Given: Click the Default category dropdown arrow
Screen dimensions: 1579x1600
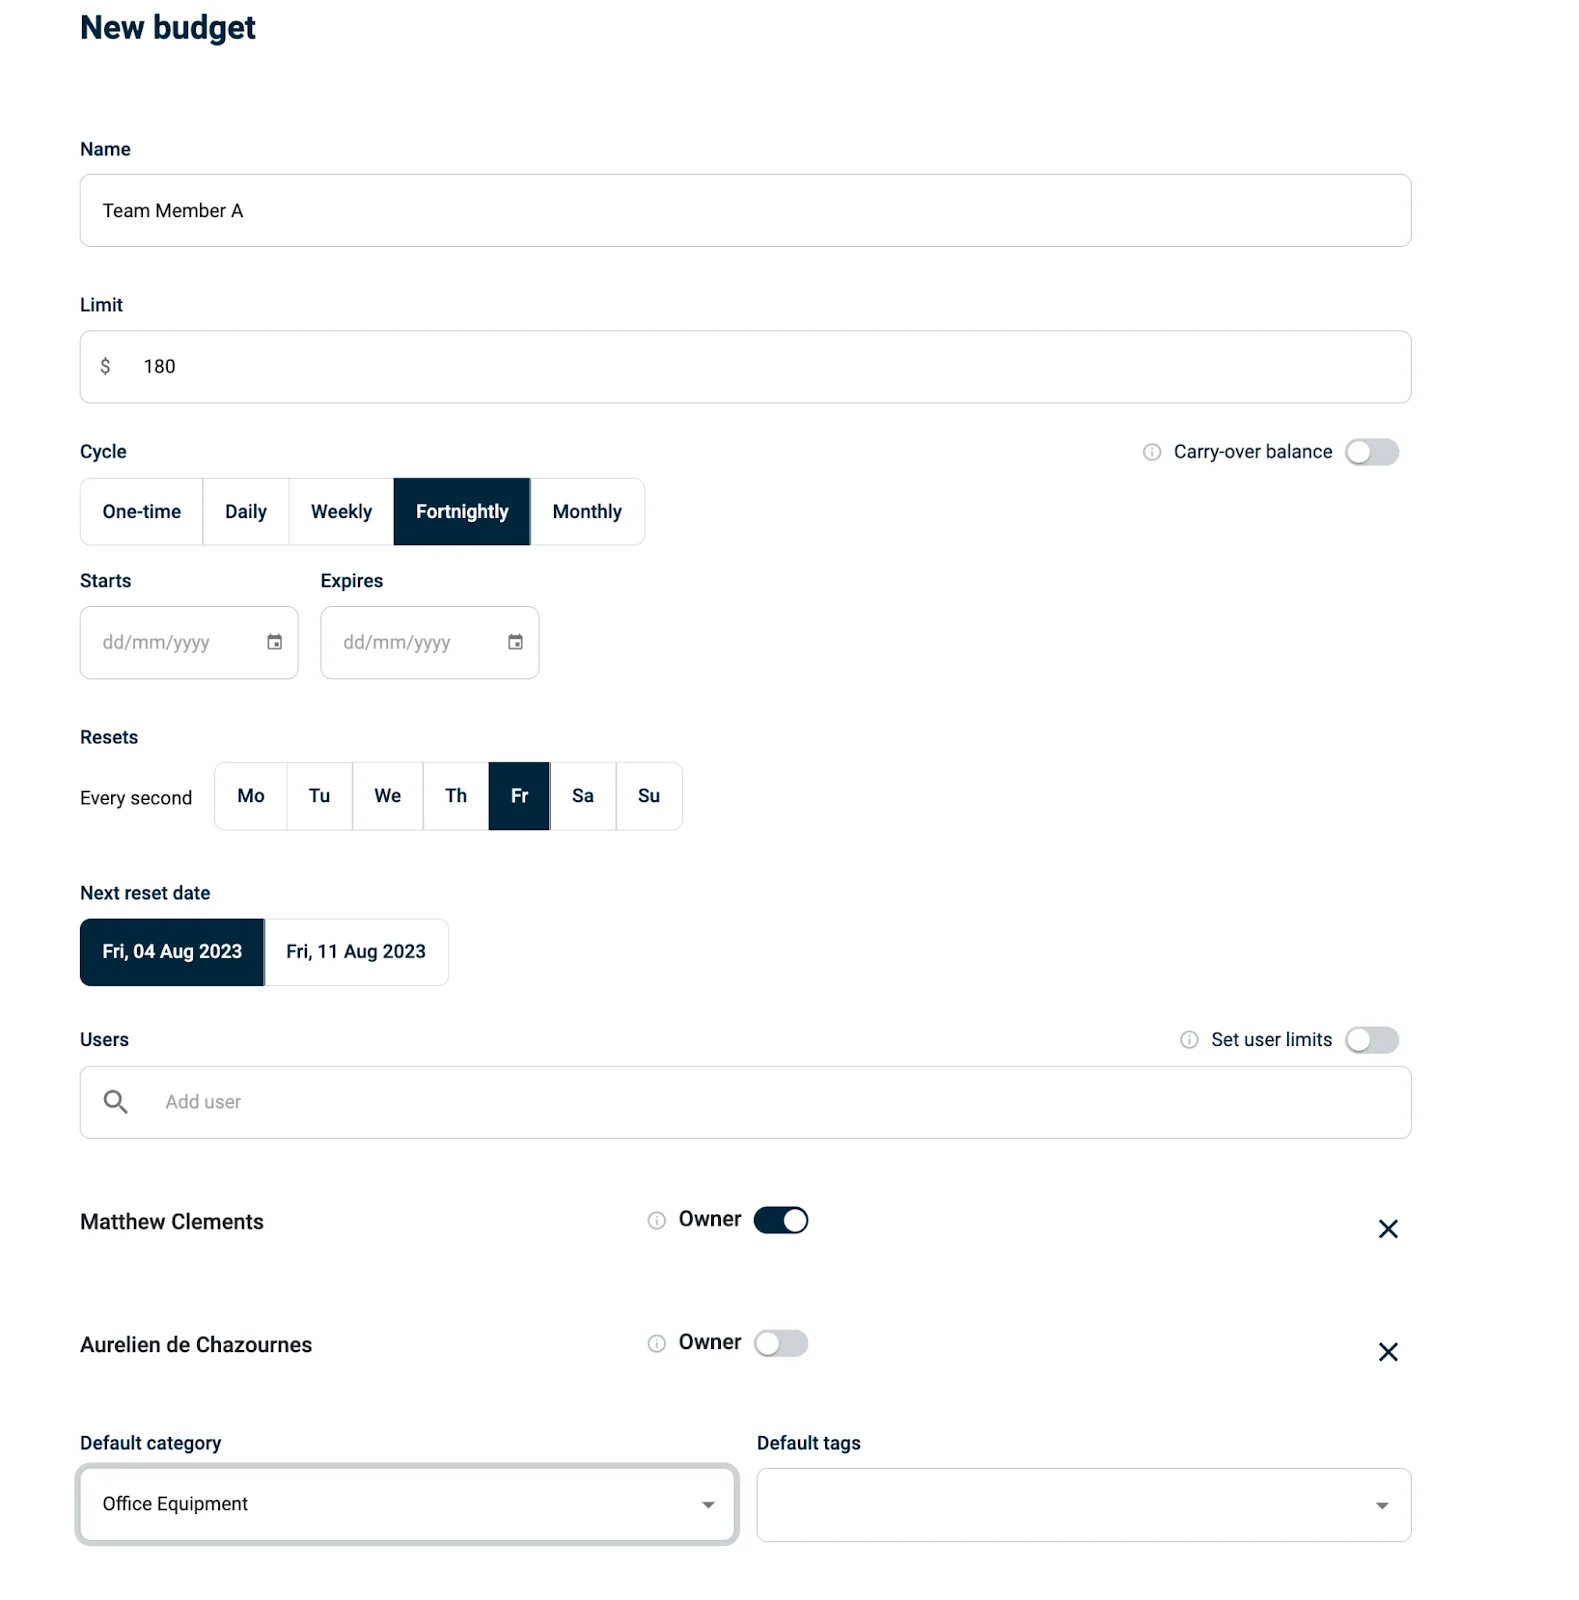Looking at the screenshot, I should pos(708,1504).
